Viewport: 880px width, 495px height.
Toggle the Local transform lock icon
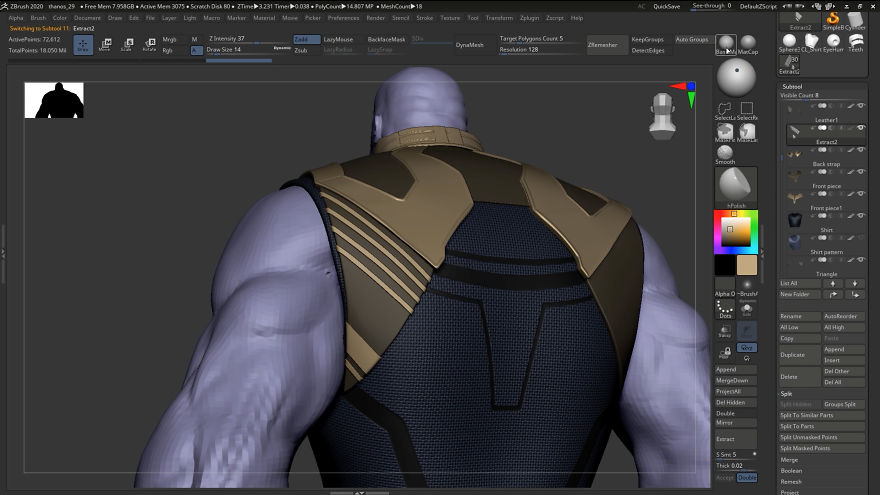click(x=725, y=353)
